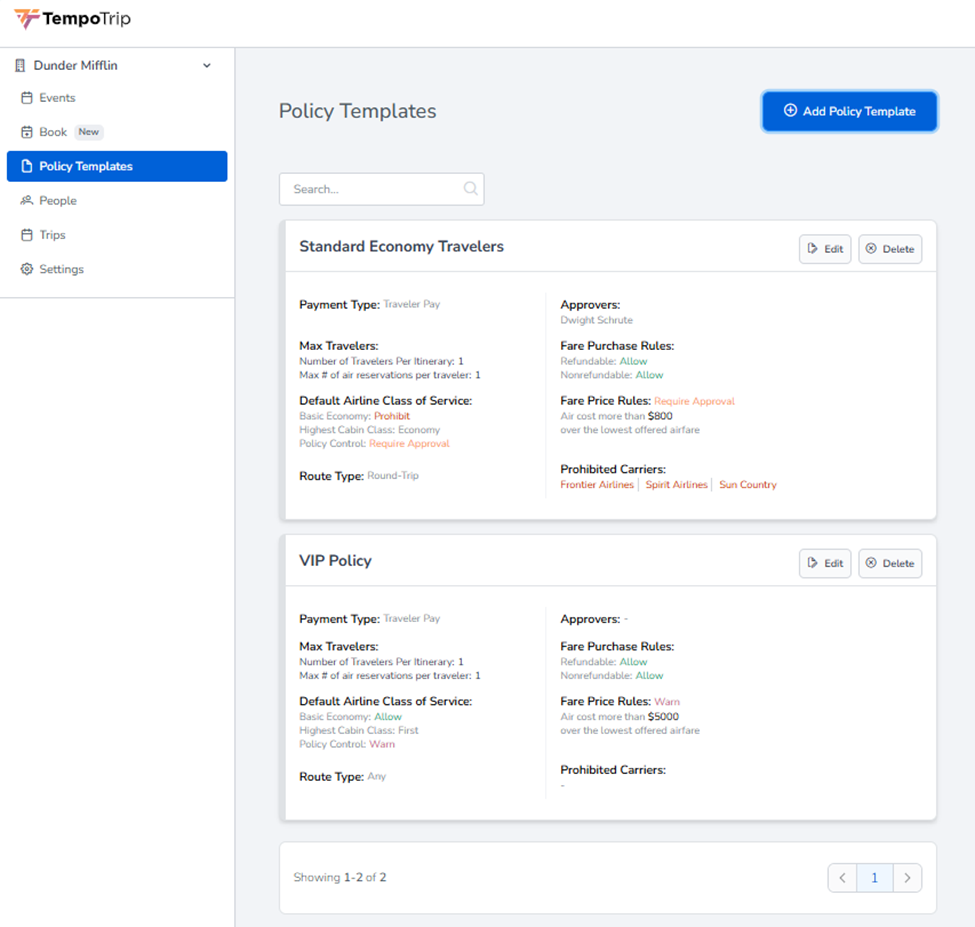The image size is (975, 927).
Task: Edit the Standard Economy Travelers policy
Action: coord(824,249)
